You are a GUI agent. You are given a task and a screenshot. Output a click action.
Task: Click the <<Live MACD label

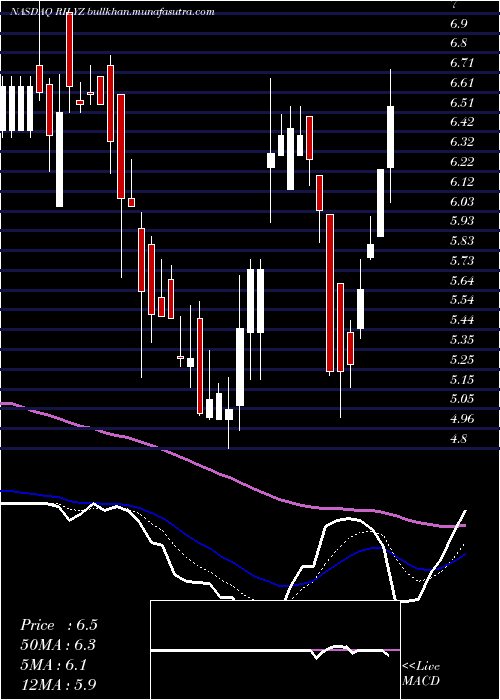point(421,674)
